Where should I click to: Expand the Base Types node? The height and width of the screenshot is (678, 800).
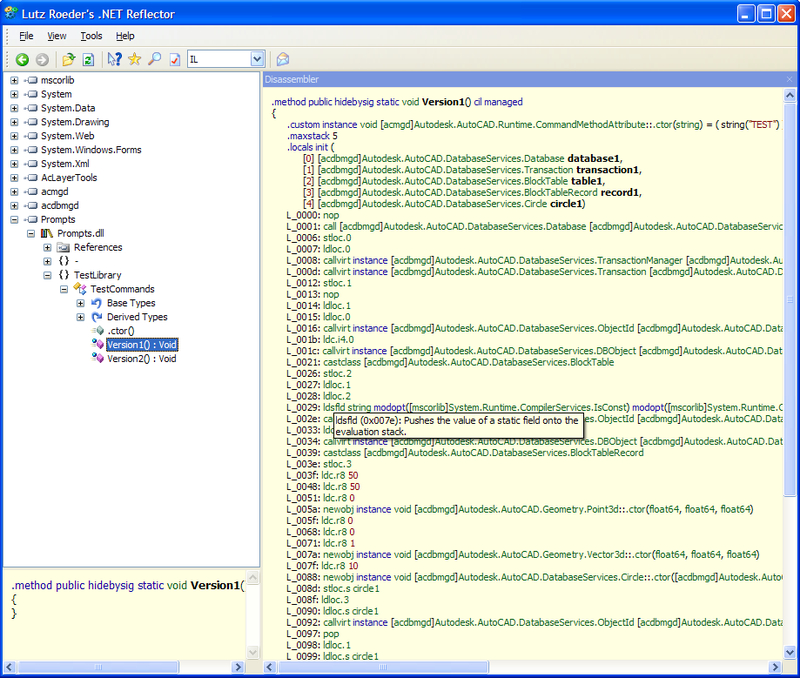81,303
